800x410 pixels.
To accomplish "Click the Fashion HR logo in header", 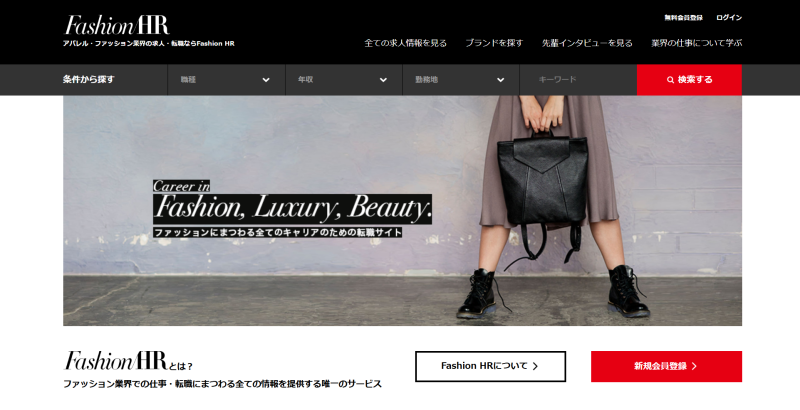I will pyautogui.click(x=117, y=25).
